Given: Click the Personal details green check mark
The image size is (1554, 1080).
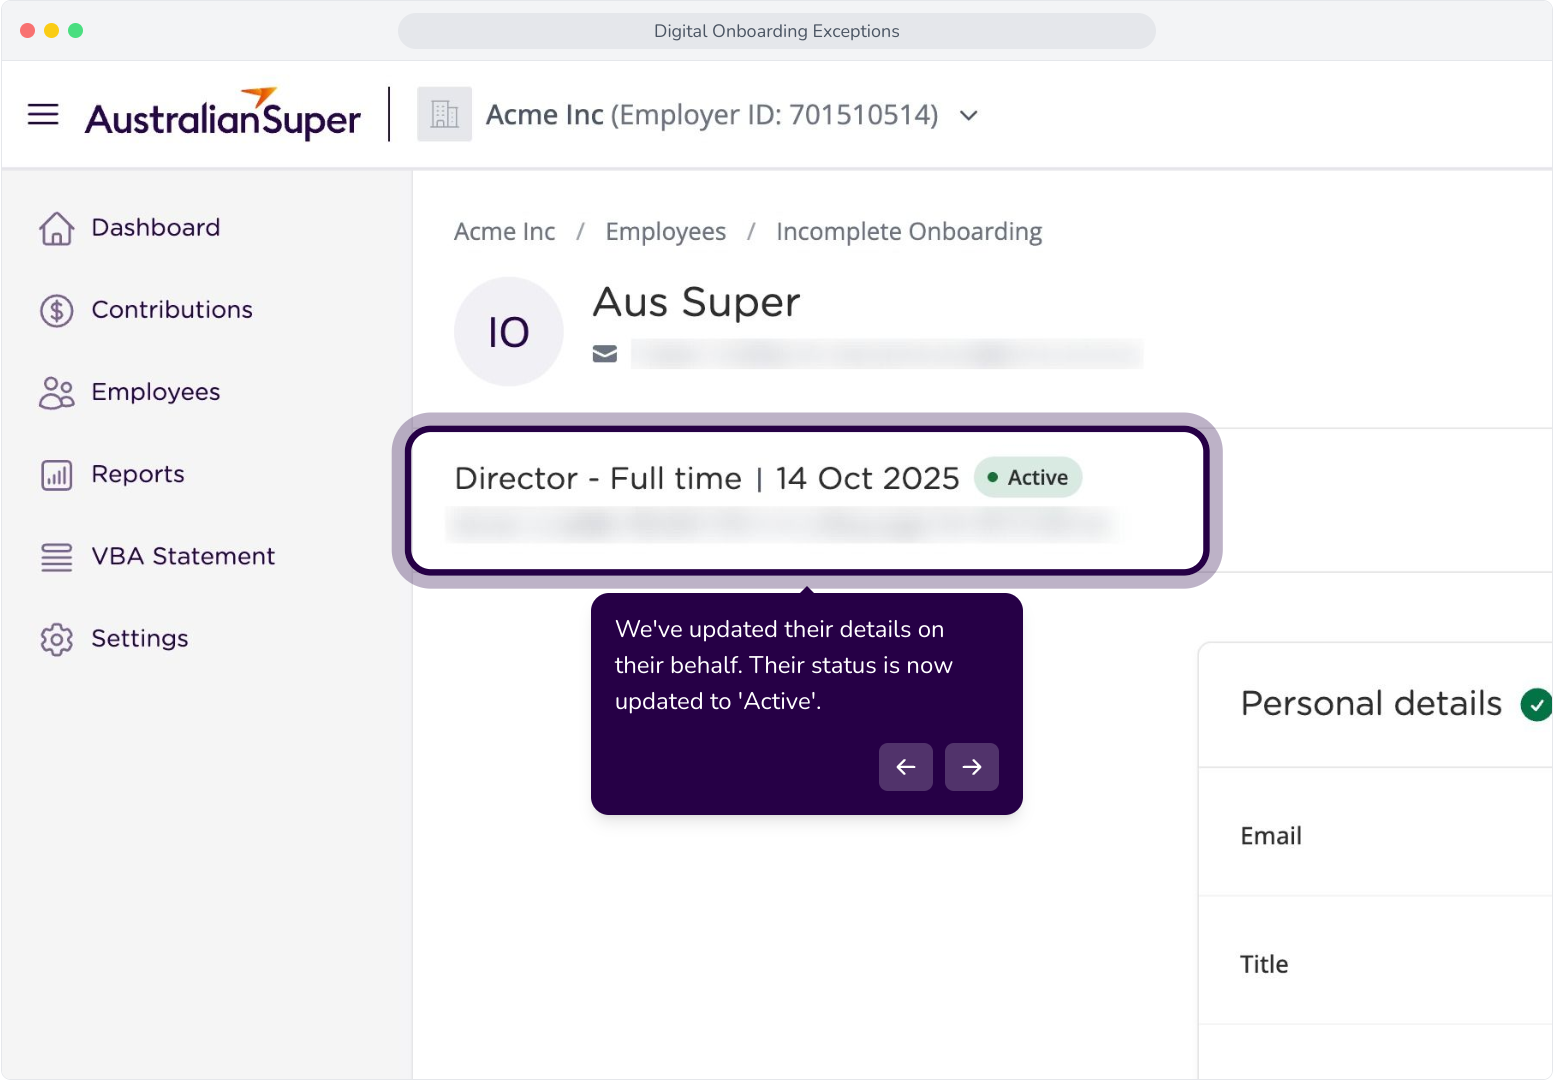Looking at the screenshot, I should click(x=1536, y=705).
